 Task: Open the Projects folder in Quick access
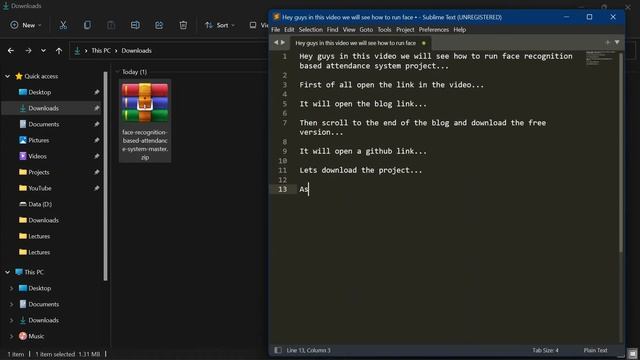coord(39,172)
